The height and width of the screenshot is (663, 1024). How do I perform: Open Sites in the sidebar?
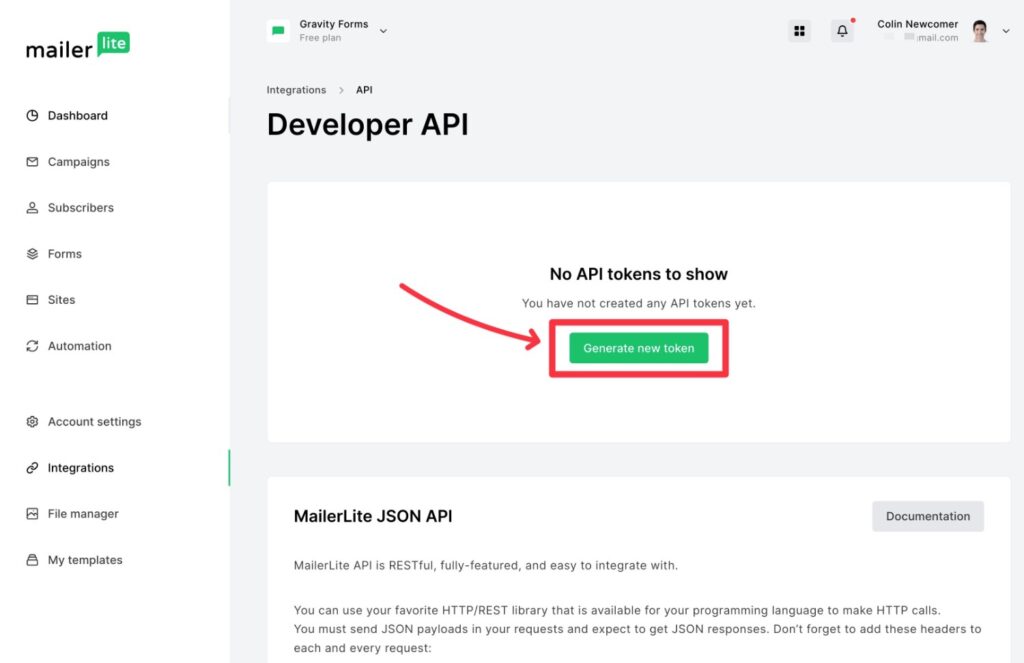pos(61,300)
